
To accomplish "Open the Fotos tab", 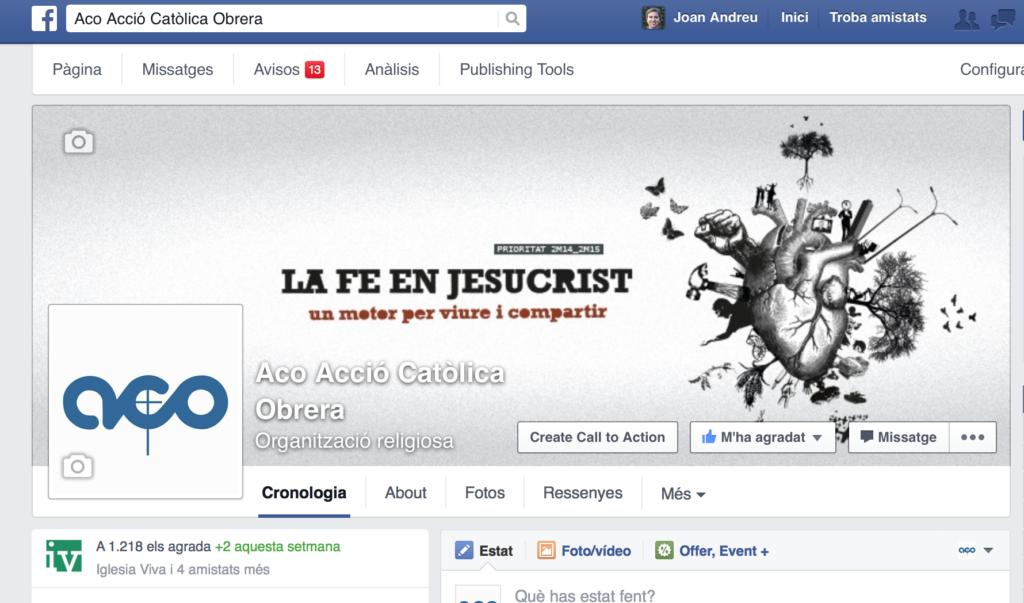I will pyautogui.click(x=484, y=493).
